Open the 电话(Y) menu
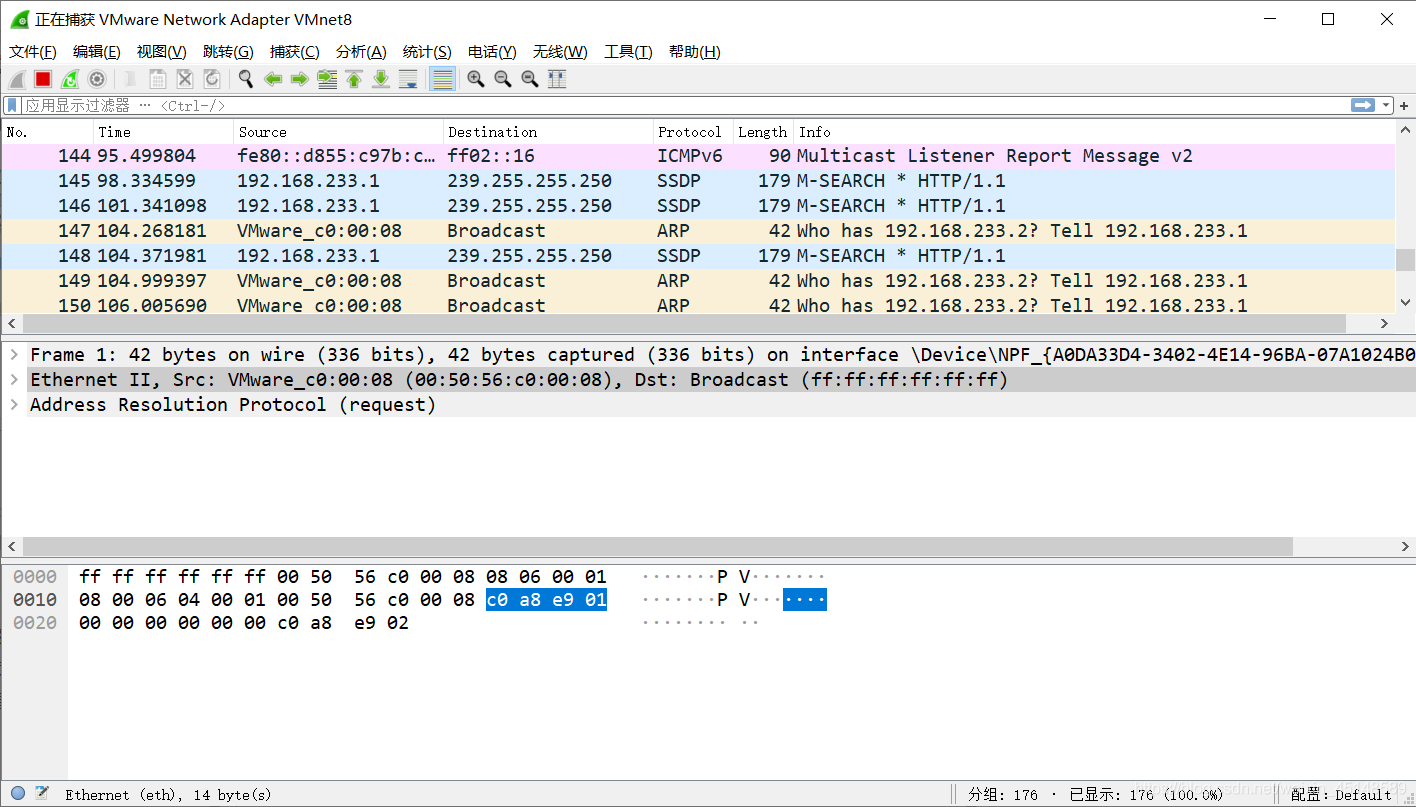Viewport: 1416px width, 807px height. coord(492,52)
